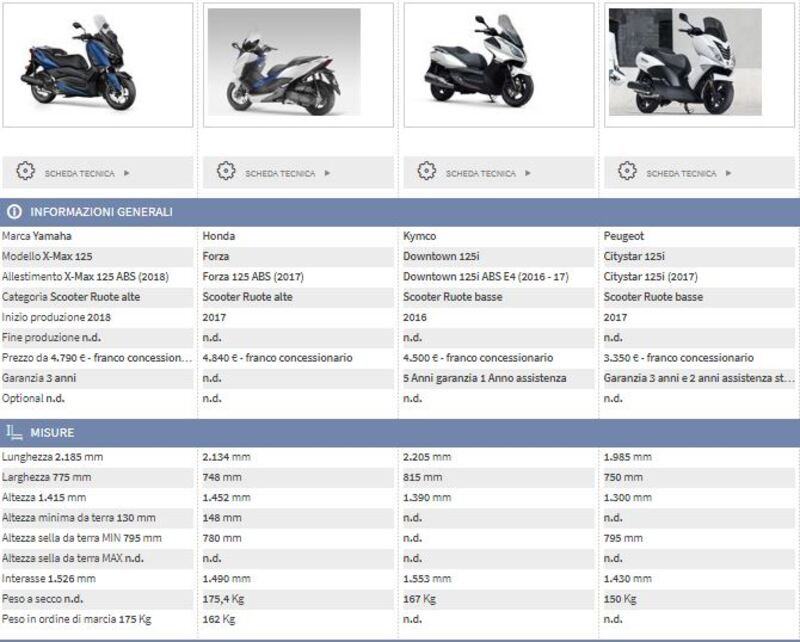800x642 pixels.
Task: Click the ruler icon beside Misure
Action: (x=11, y=433)
